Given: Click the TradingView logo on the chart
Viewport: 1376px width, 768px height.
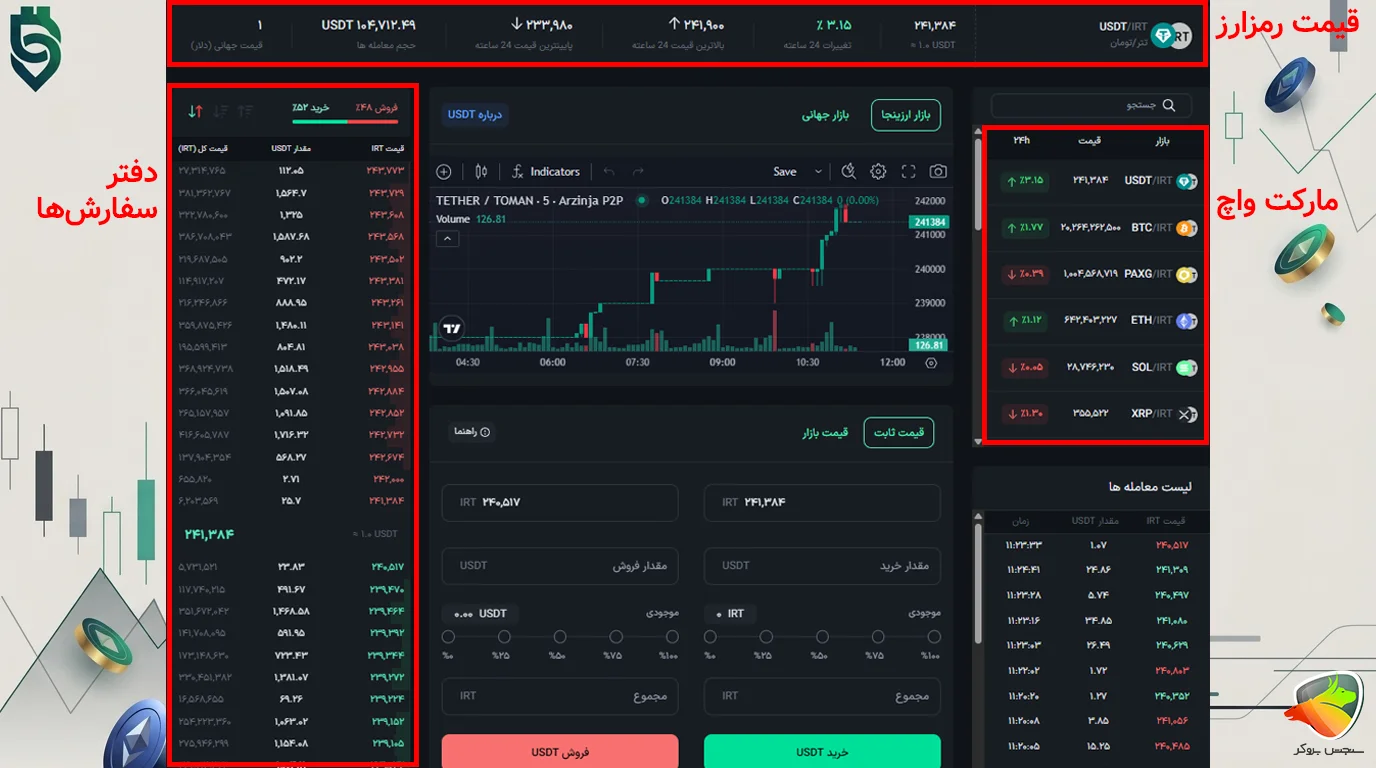Looking at the screenshot, I should tap(452, 327).
